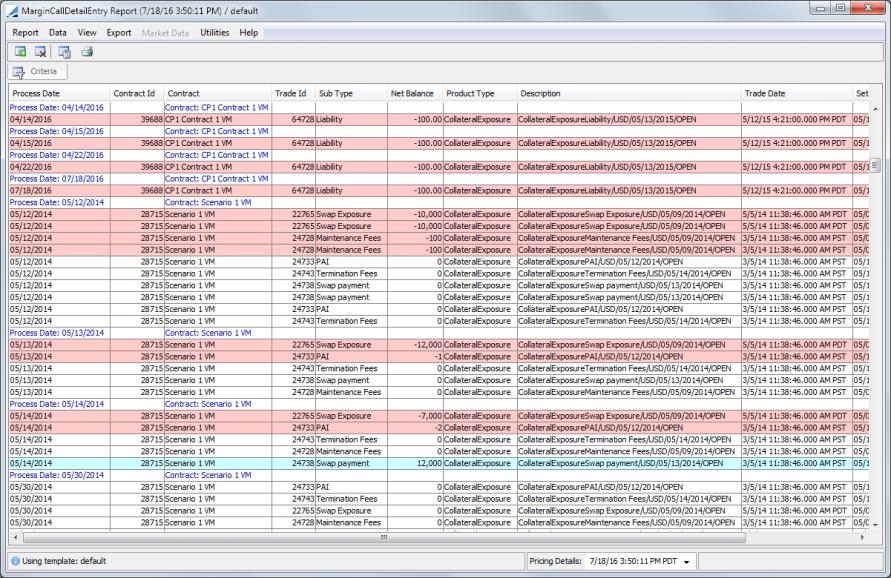Click the vertical scrollbar down arrow
Viewport: 891px width, 578px height.
coord(875,525)
